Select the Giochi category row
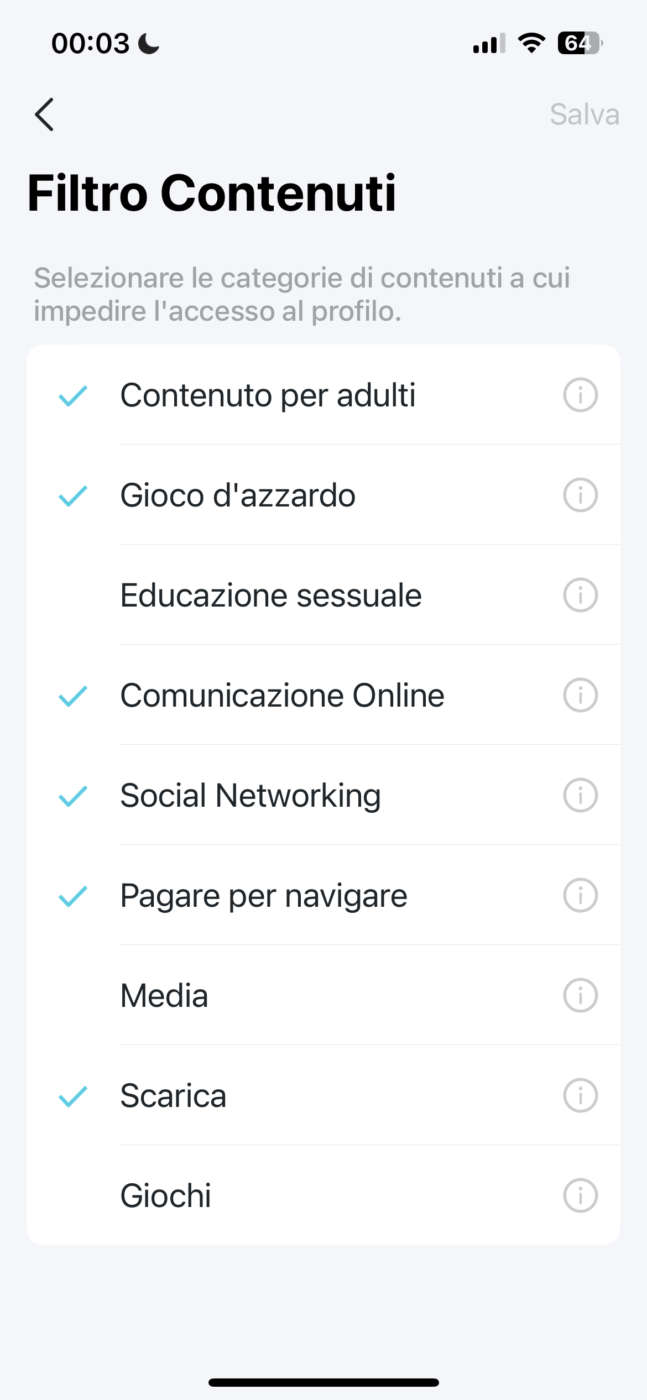Screen dimensions: 647x1400 [x=166, y=1196]
